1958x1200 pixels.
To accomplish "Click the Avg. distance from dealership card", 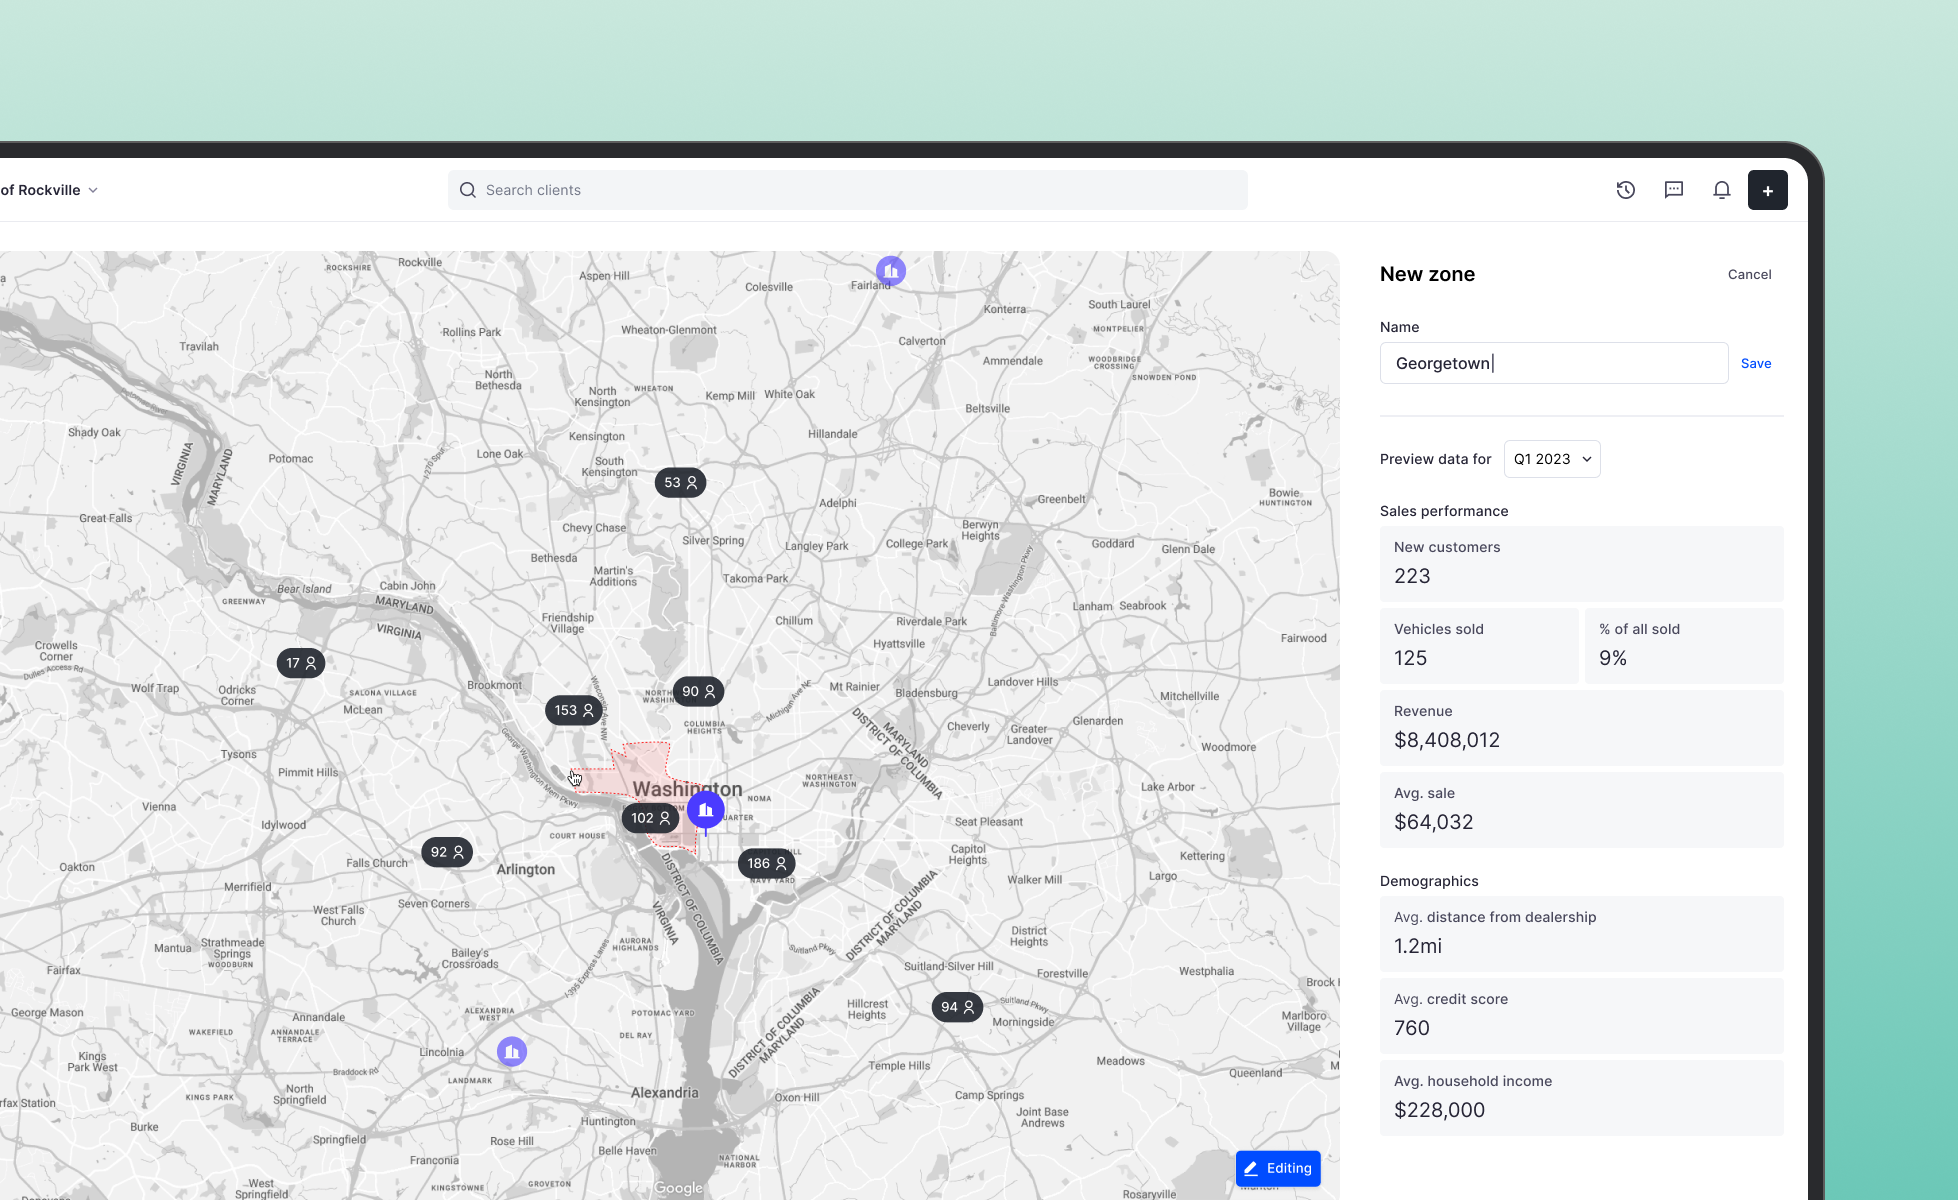I will pyautogui.click(x=1582, y=934).
